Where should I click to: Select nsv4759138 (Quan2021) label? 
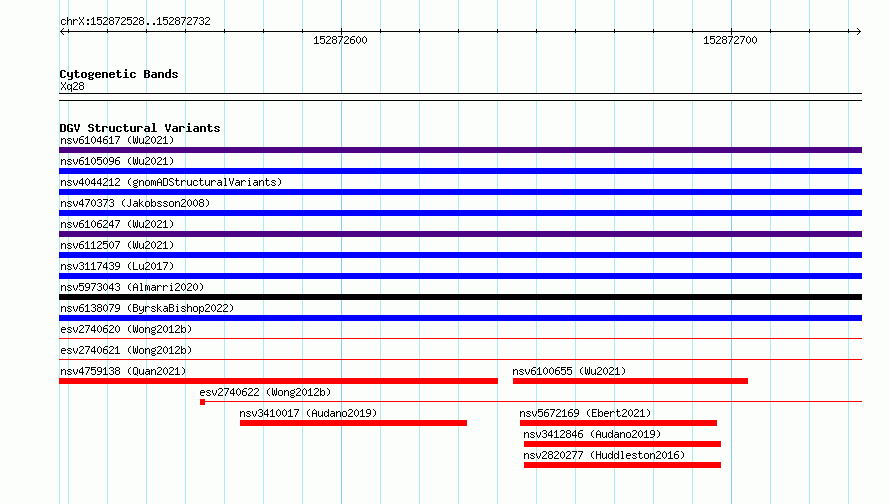[123, 371]
